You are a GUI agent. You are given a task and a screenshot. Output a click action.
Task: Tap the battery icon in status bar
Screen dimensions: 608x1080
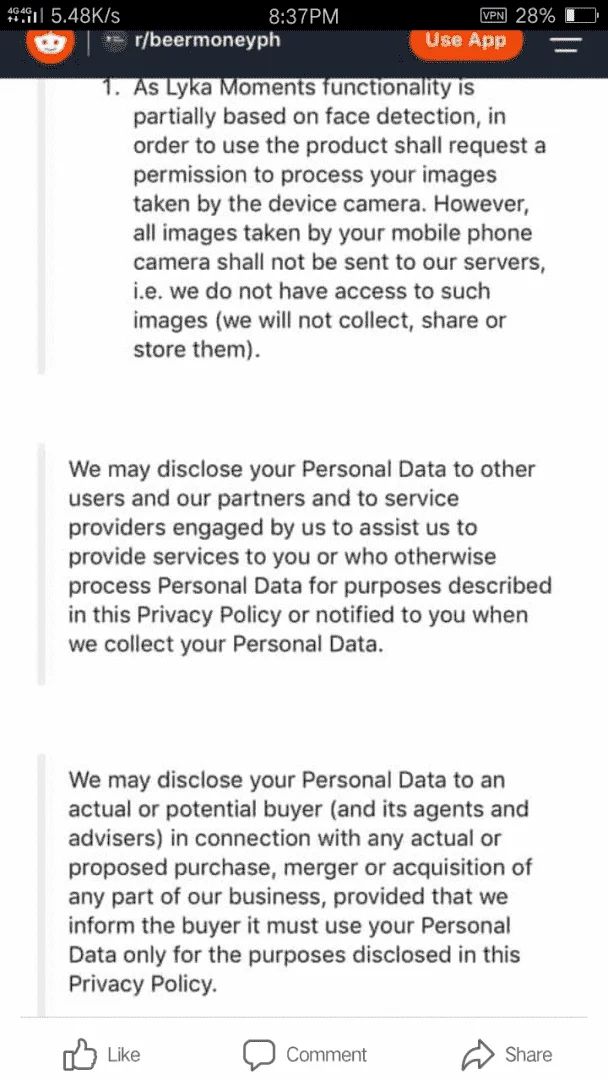point(581,15)
